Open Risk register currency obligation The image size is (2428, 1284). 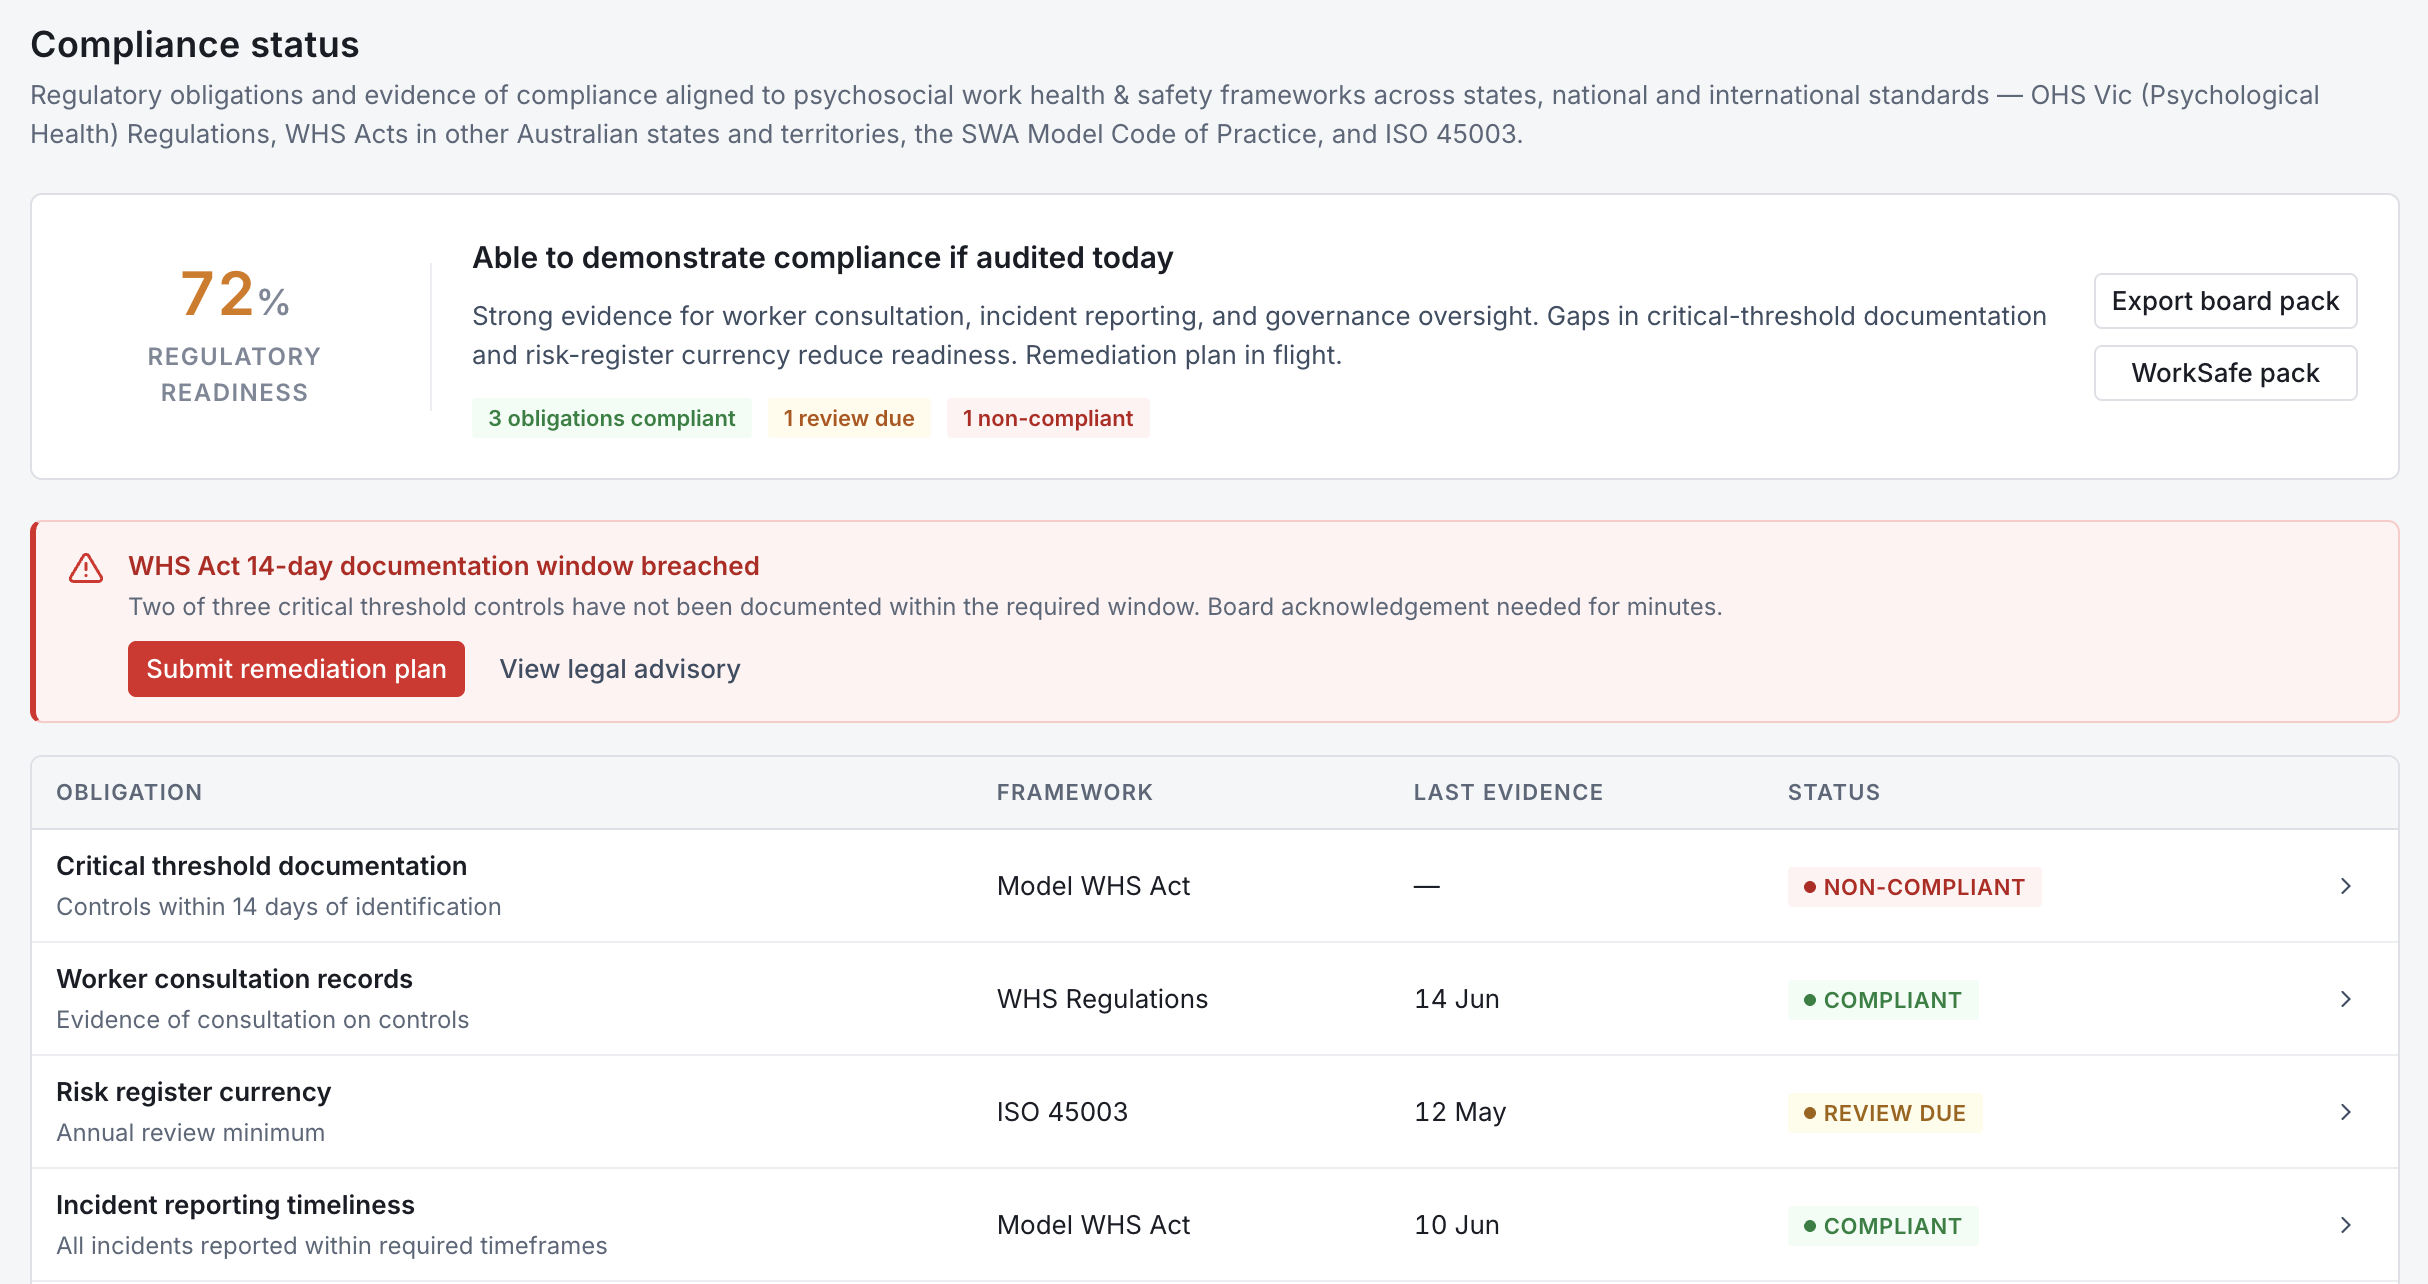click(x=193, y=1092)
